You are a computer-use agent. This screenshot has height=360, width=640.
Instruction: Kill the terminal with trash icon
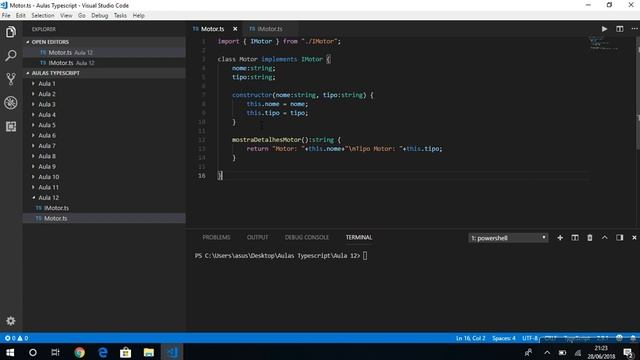(x=589, y=238)
